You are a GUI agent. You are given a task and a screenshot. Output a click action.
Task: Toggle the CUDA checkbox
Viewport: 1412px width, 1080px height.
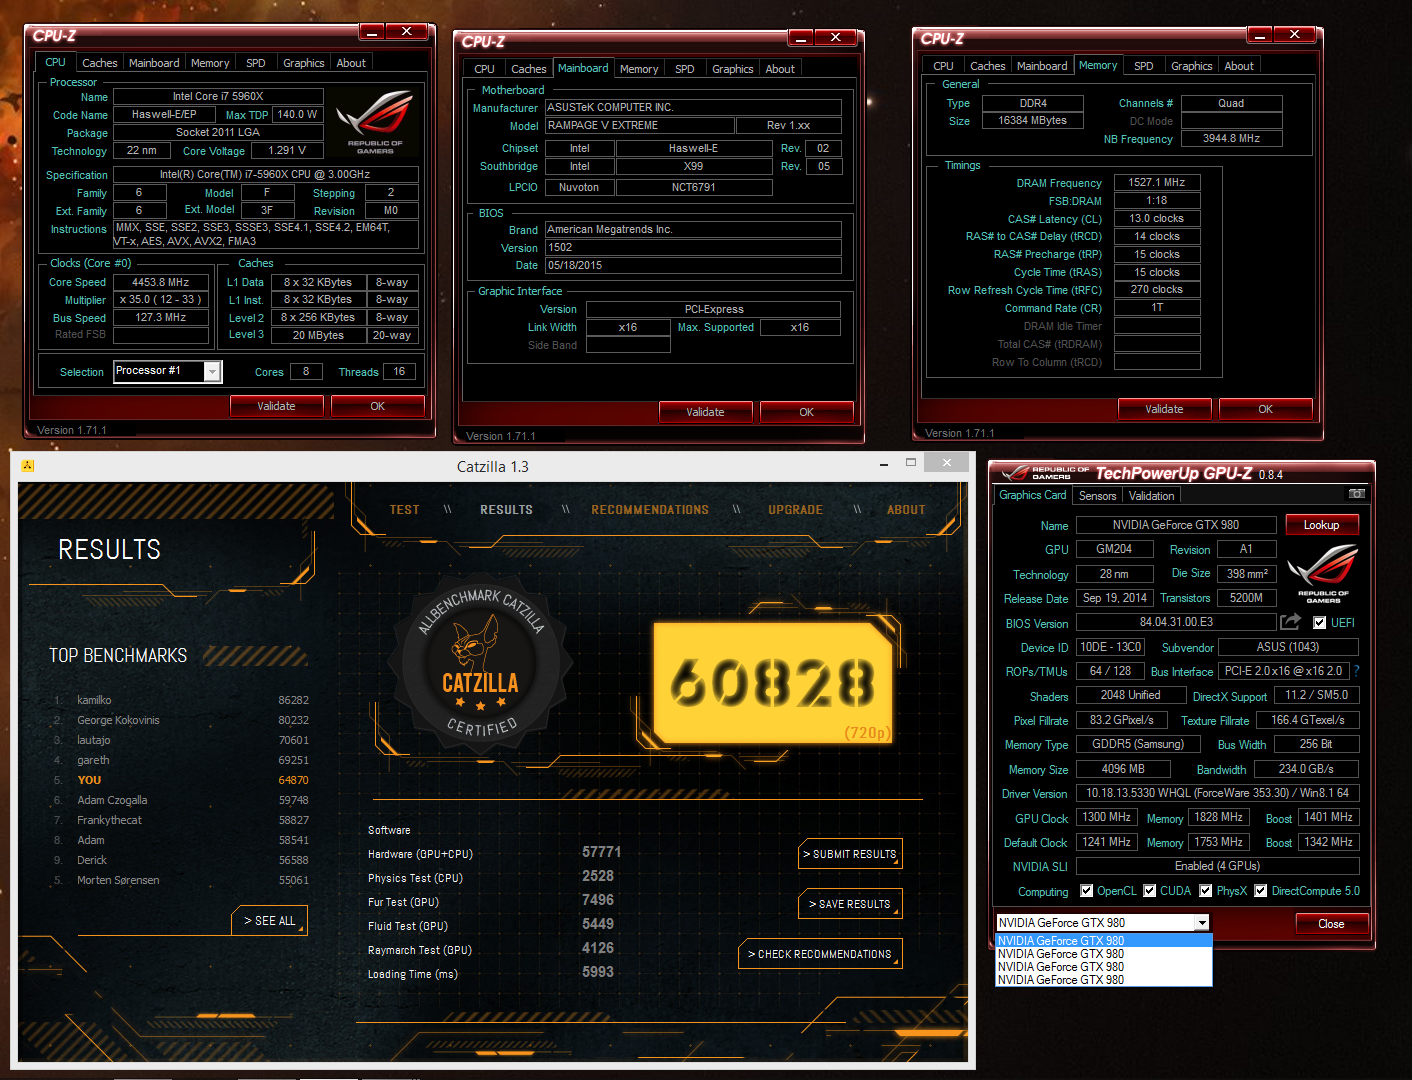point(1149,891)
